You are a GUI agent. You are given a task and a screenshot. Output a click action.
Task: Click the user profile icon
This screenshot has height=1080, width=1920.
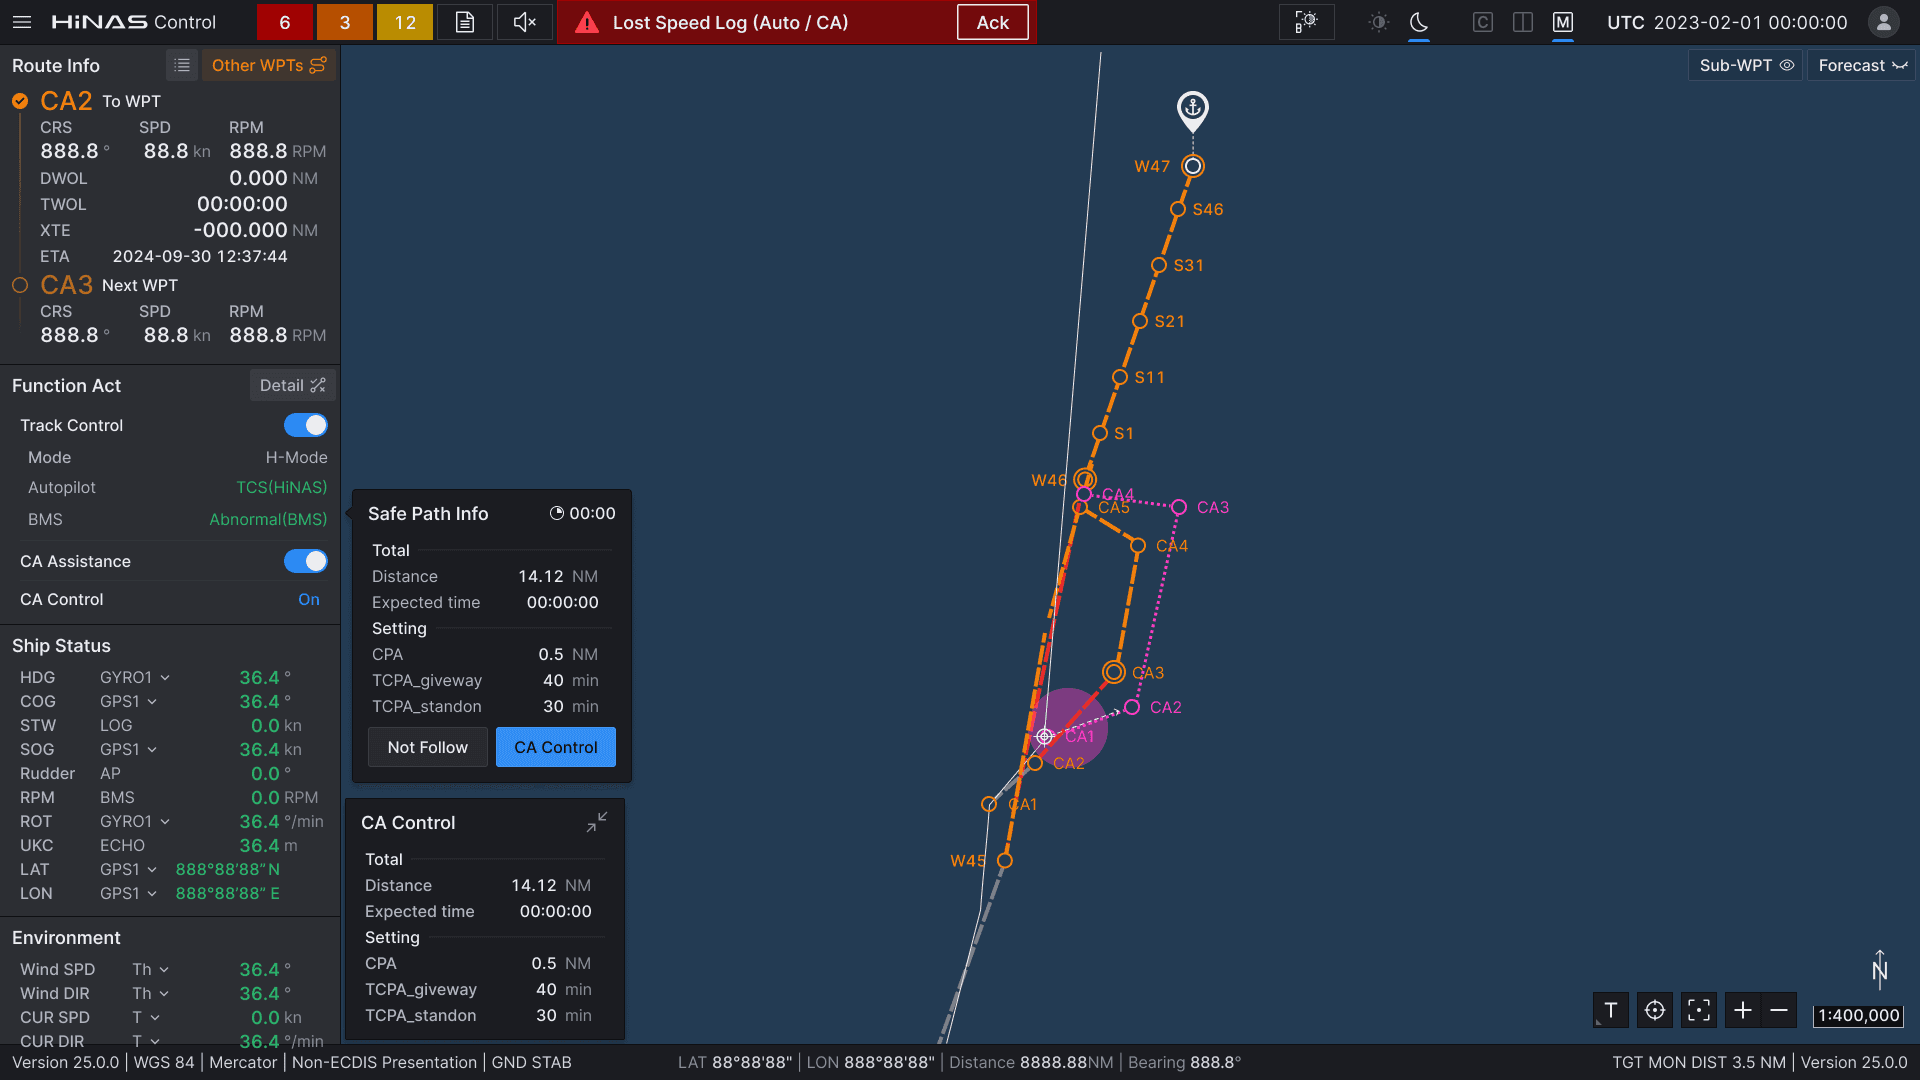coord(1884,22)
